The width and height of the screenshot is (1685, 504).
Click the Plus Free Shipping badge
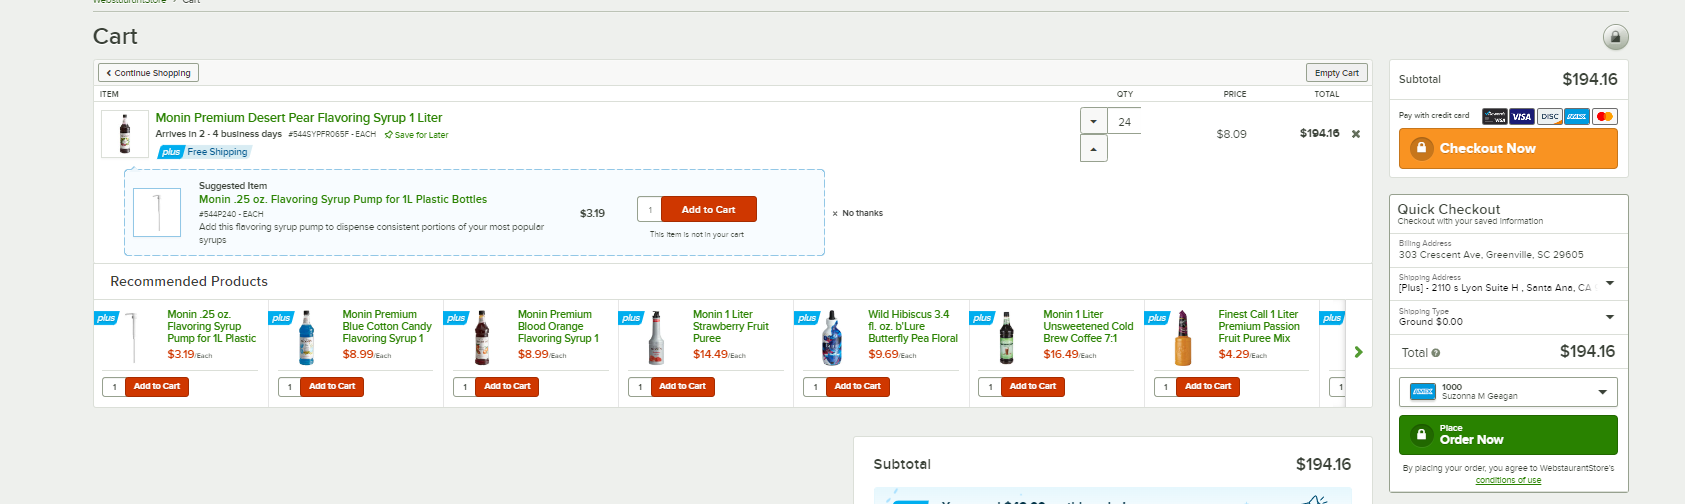[x=204, y=152]
